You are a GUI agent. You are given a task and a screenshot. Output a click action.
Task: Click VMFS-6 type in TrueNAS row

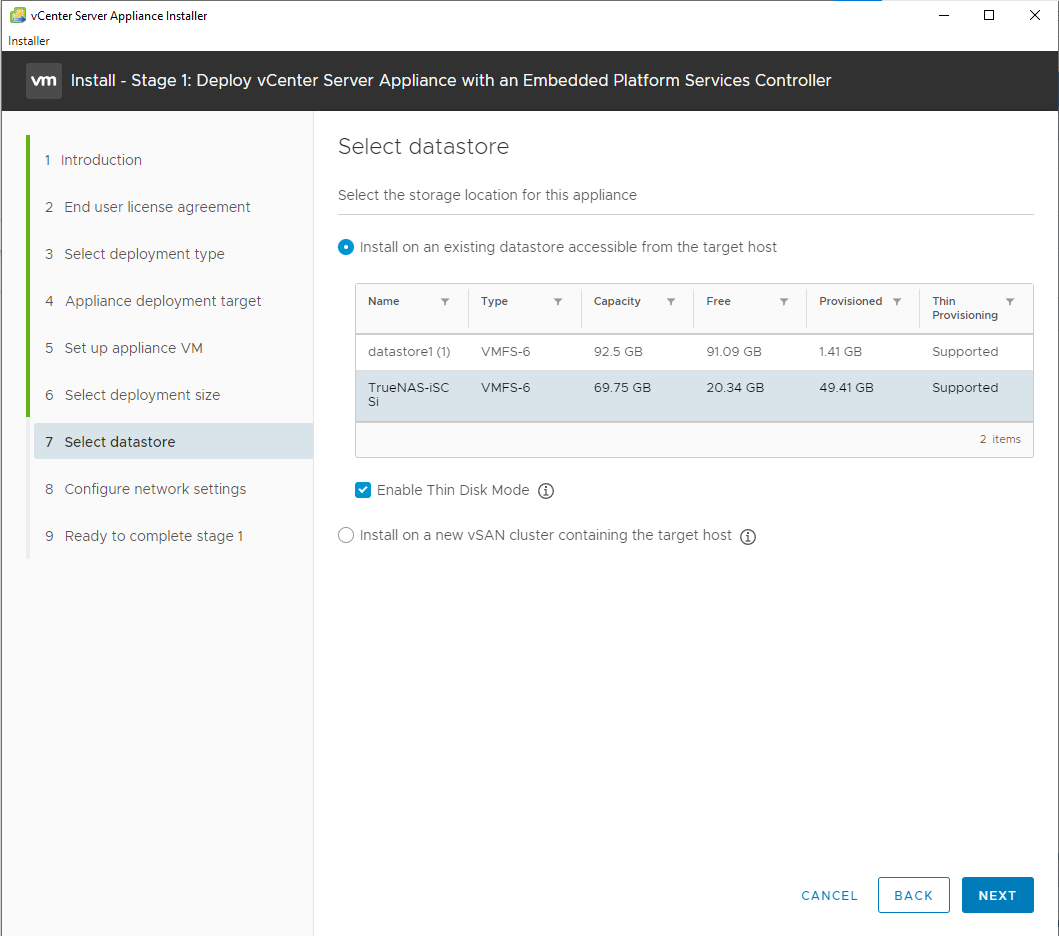(505, 388)
